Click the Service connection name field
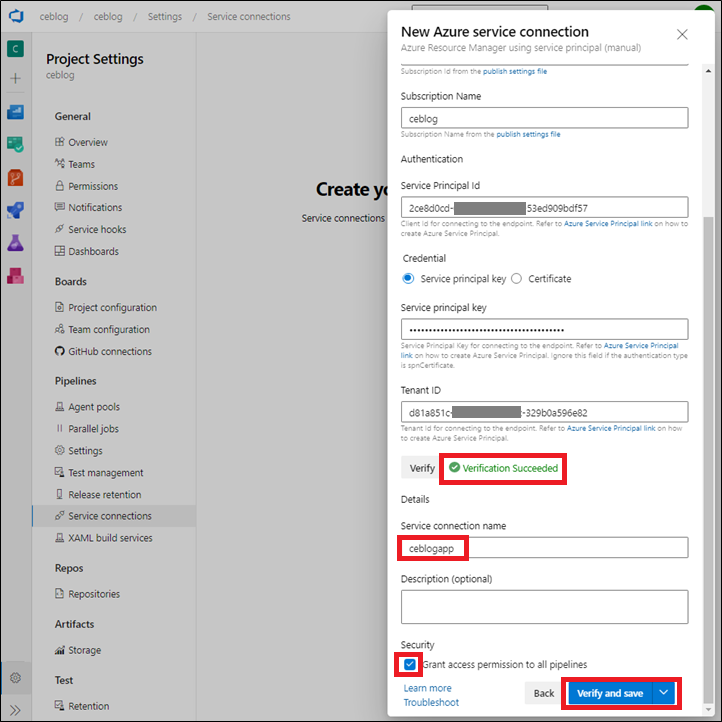Screen dimensions: 722x722 coord(544,548)
